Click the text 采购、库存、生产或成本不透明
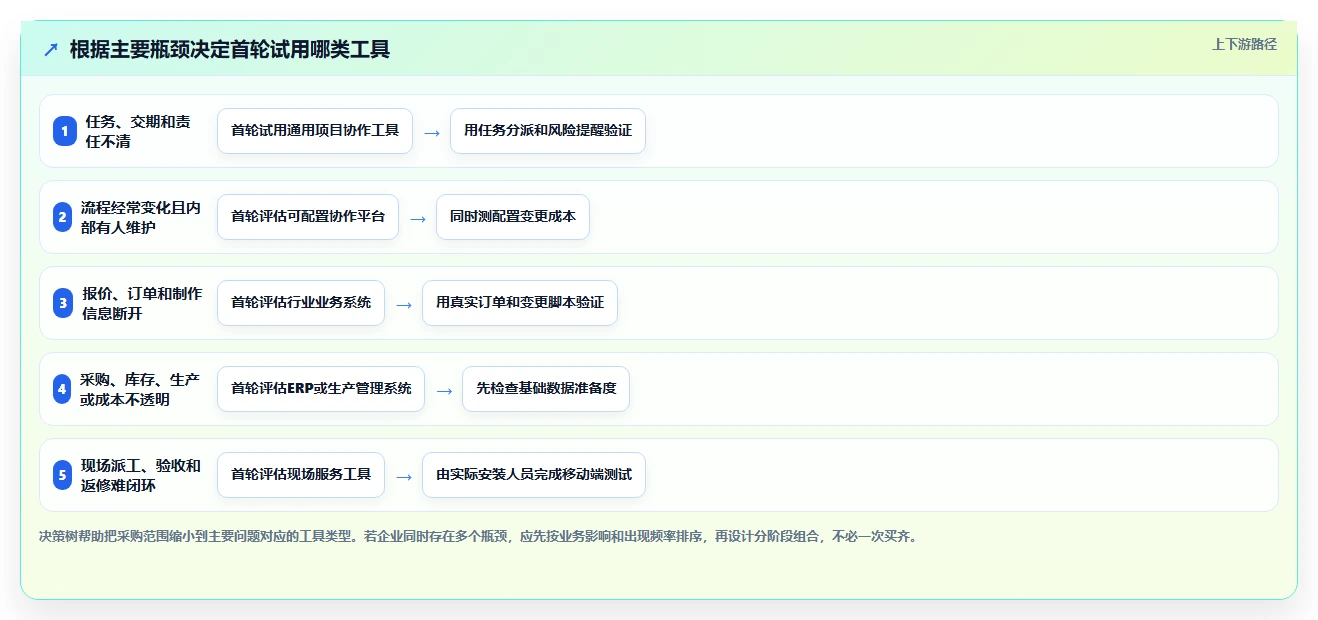 pos(140,389)
